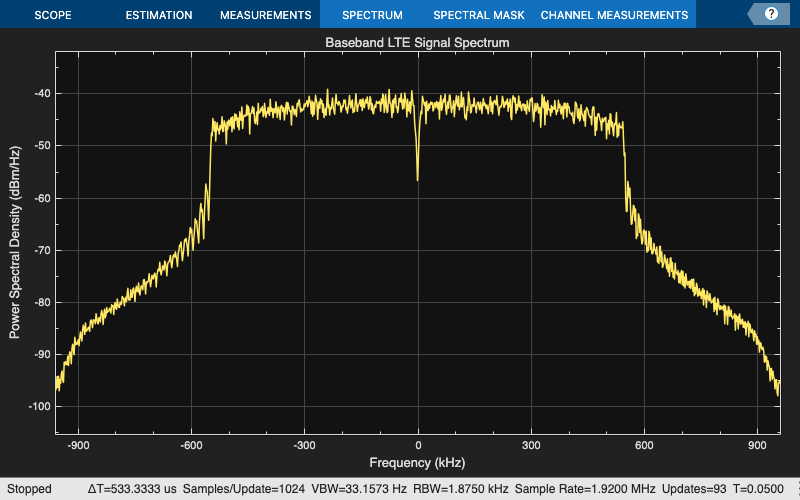This screenshot has width=800, height=500.
Task: Click Sample Rate=1.9200 MHz status entry
Action: (x=585, y=489)
